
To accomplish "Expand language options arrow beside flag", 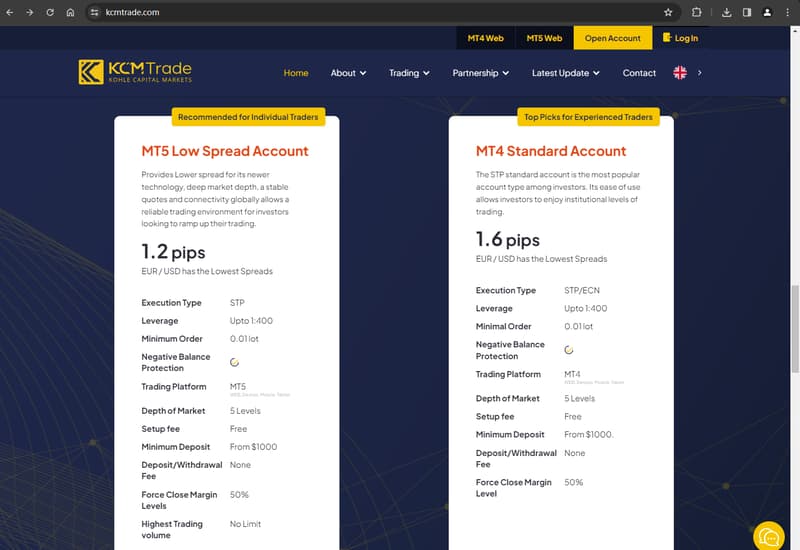I will pyautogui.click(x=699, y=73).
